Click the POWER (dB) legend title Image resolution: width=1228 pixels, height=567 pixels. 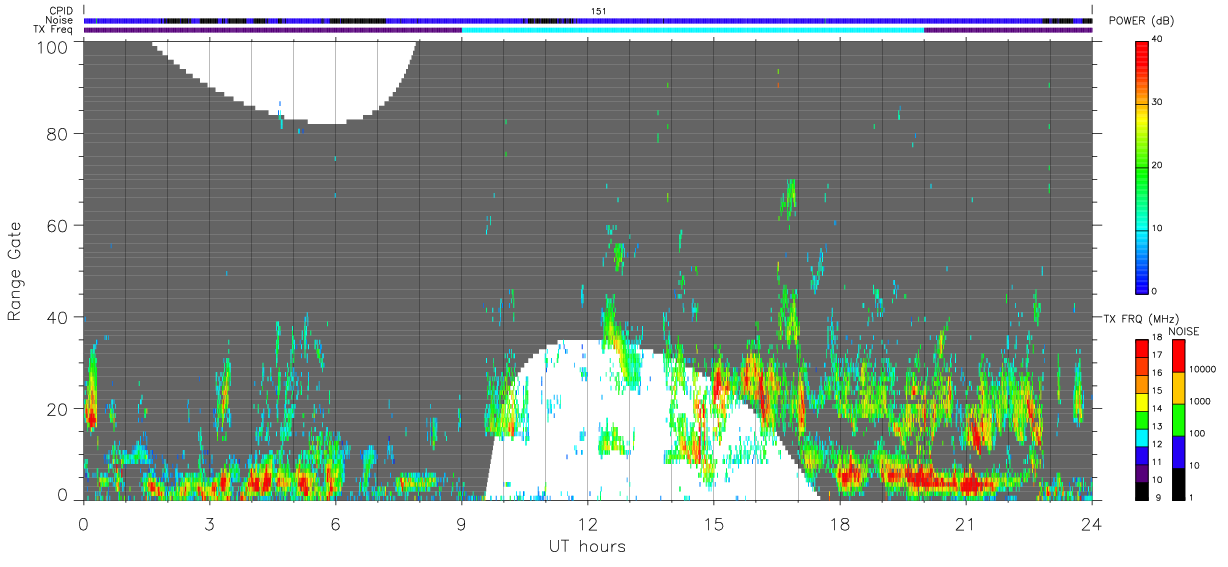tap(1142, 21)
